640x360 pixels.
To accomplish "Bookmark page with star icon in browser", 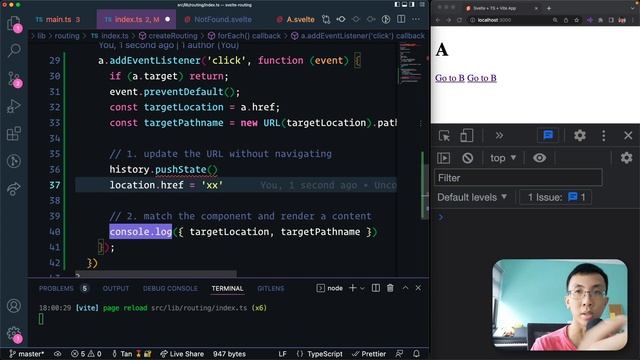I will [576, 20].
